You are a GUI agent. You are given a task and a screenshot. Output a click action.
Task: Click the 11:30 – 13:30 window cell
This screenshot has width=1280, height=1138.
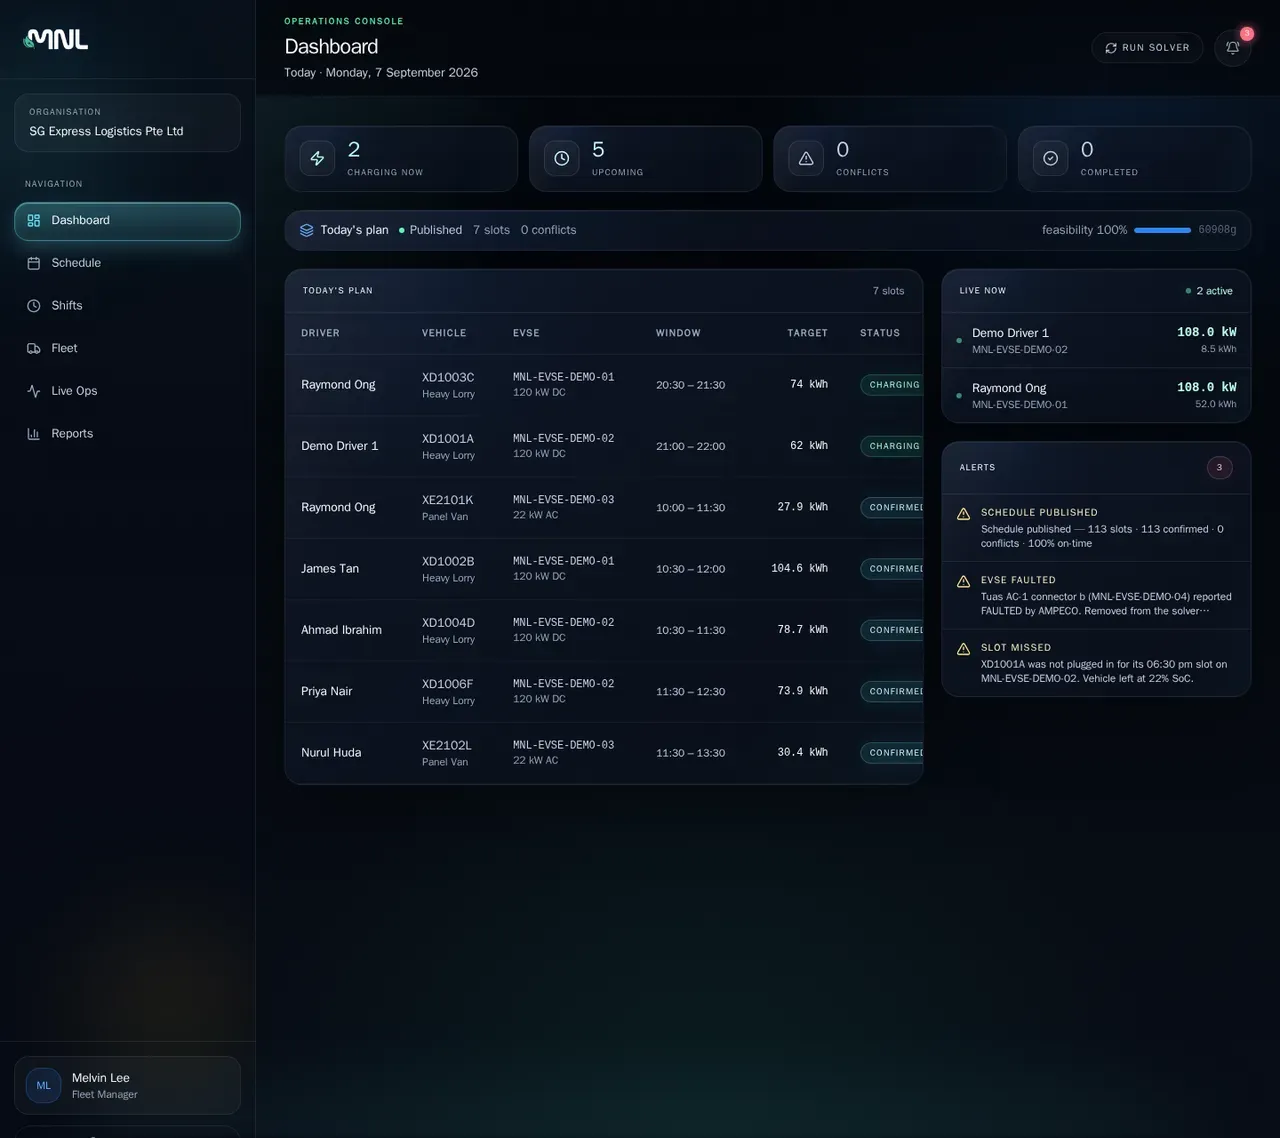(x=690, y=753)
